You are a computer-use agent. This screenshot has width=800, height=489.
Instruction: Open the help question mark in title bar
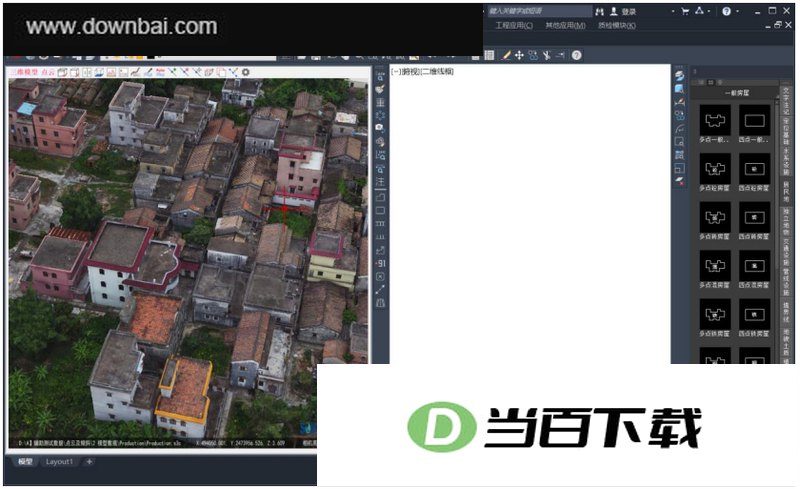[x=727, y=11]
